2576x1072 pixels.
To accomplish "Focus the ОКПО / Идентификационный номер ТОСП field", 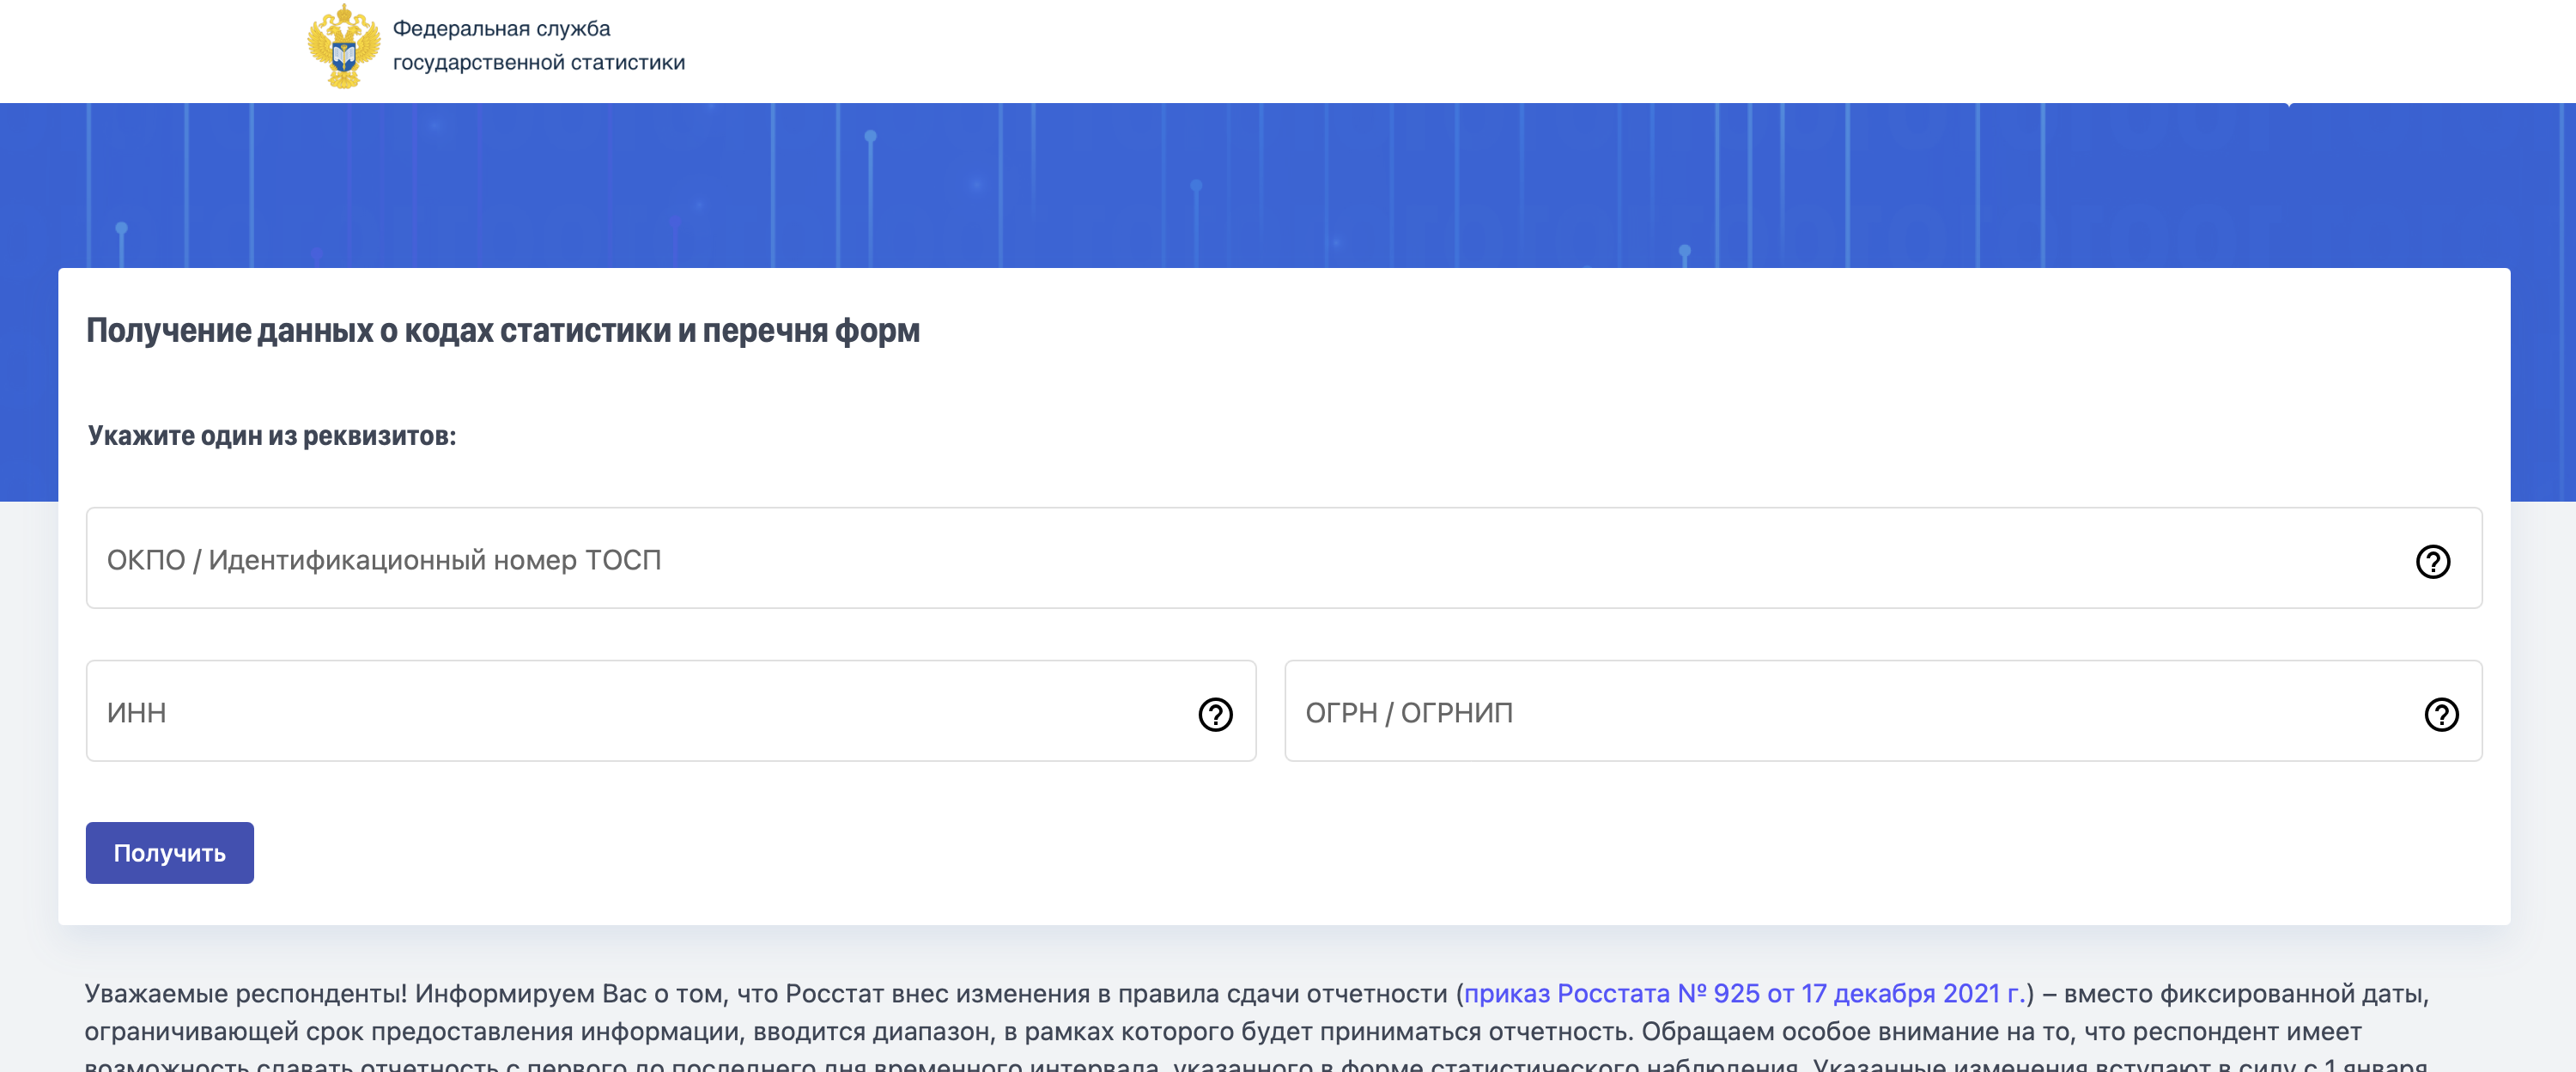I will [x=1284, y=558].
